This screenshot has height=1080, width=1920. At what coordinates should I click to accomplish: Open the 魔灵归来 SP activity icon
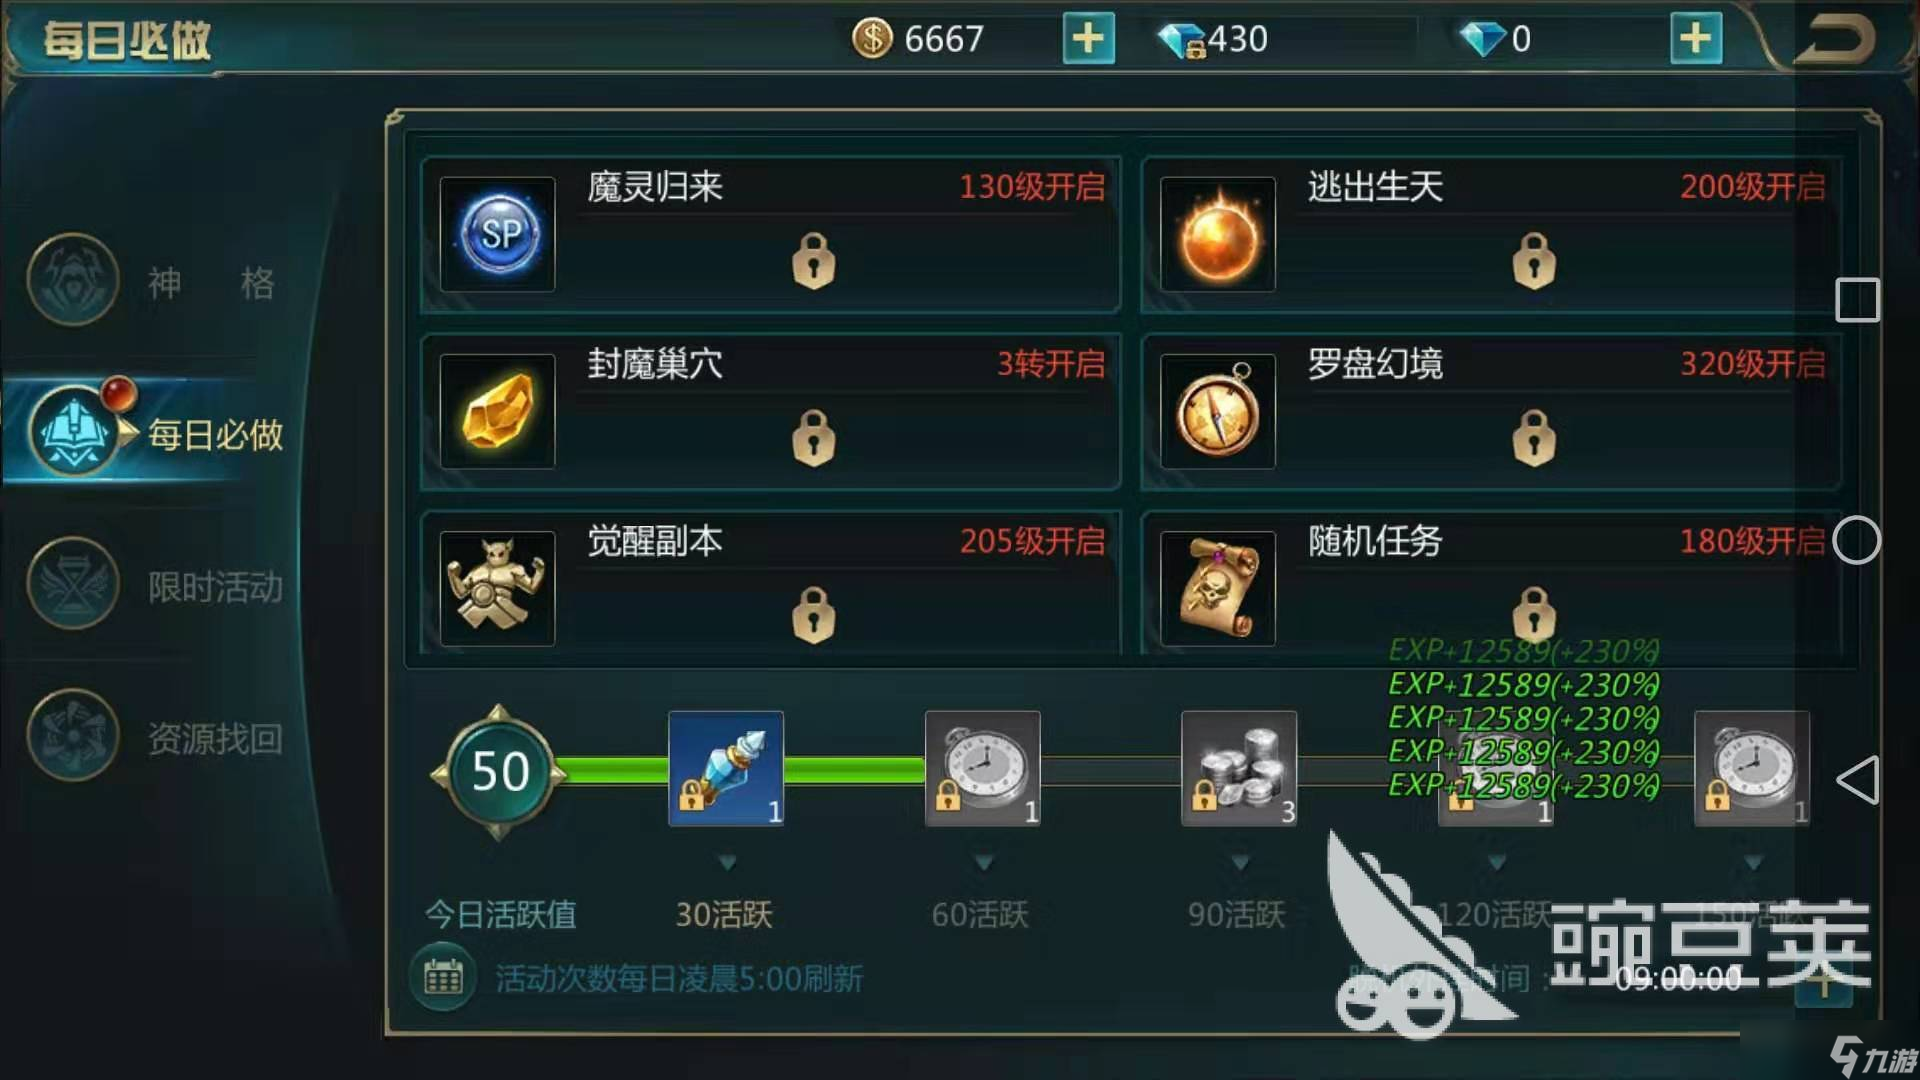click(498, 234)
